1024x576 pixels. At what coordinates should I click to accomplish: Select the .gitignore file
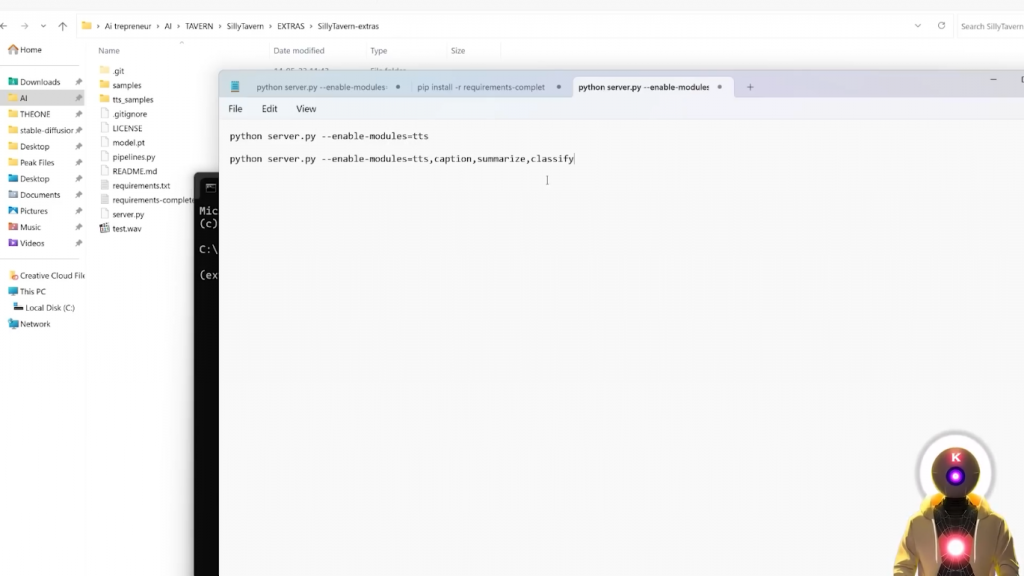(123, 114)
